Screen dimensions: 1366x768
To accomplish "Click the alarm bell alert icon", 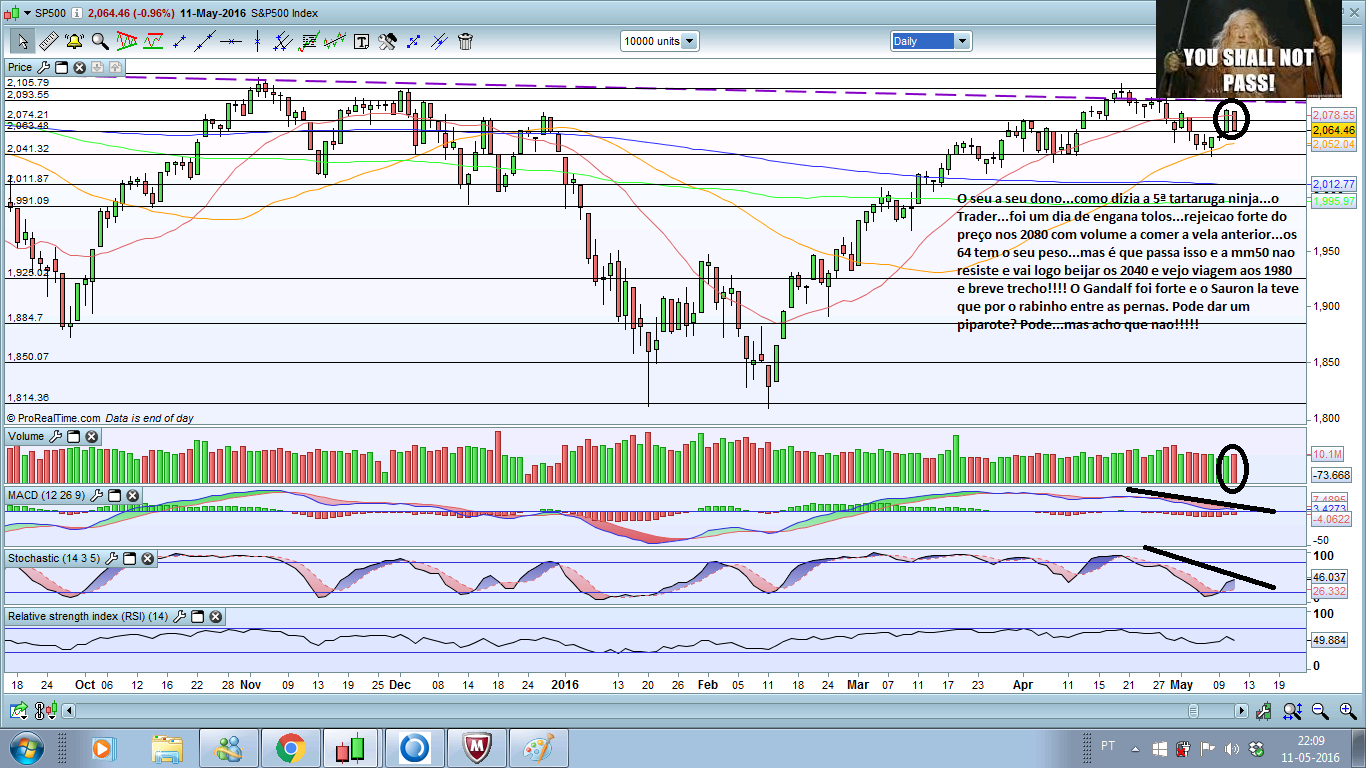I will pos(73,41).
